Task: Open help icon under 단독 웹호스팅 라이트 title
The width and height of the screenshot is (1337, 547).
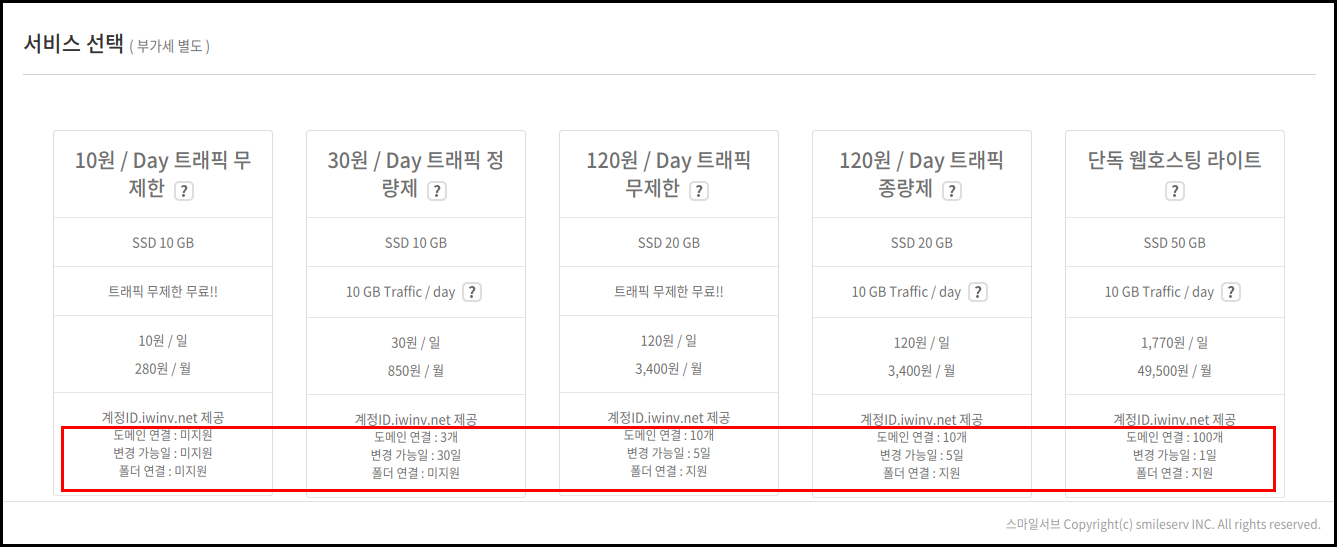Action: click(1175, 191)
